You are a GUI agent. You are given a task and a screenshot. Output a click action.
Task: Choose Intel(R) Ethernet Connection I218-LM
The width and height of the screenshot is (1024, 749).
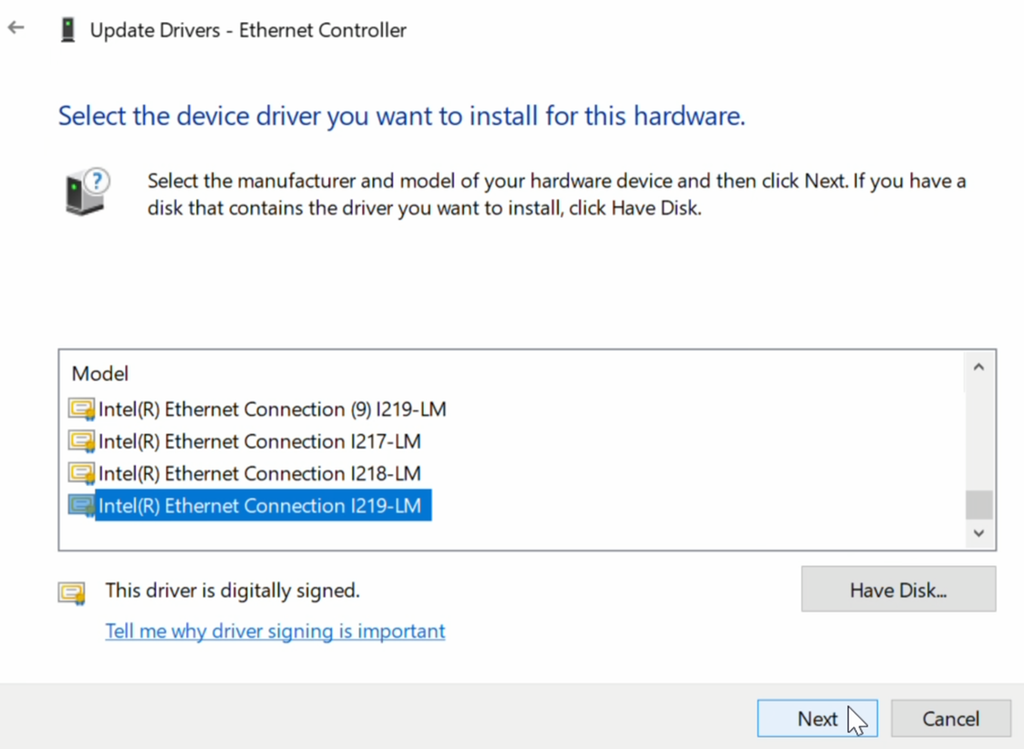[260, 473]
